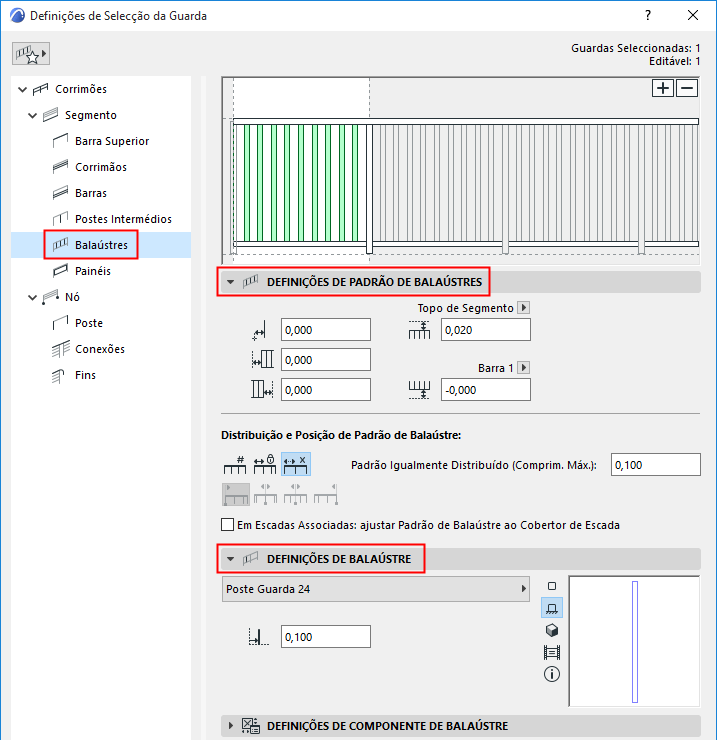
Task: Open Barra 1 reference arrow
Action: [523, 368]
